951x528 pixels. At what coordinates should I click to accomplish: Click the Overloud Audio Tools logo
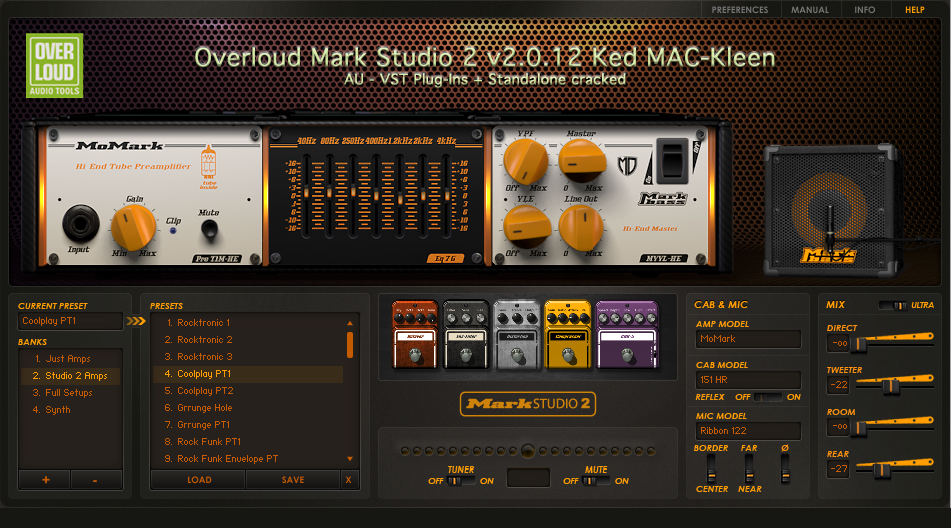tap(55, 65)
